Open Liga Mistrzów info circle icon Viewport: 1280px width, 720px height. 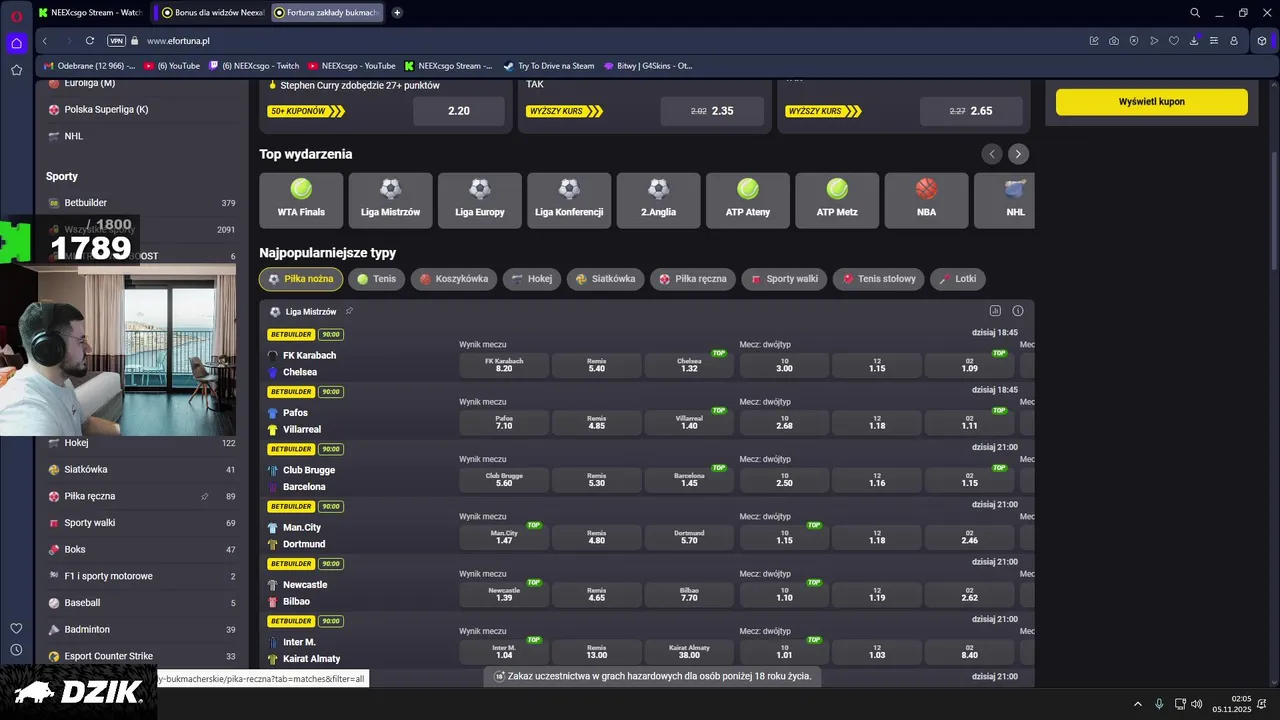point(1018,311)
